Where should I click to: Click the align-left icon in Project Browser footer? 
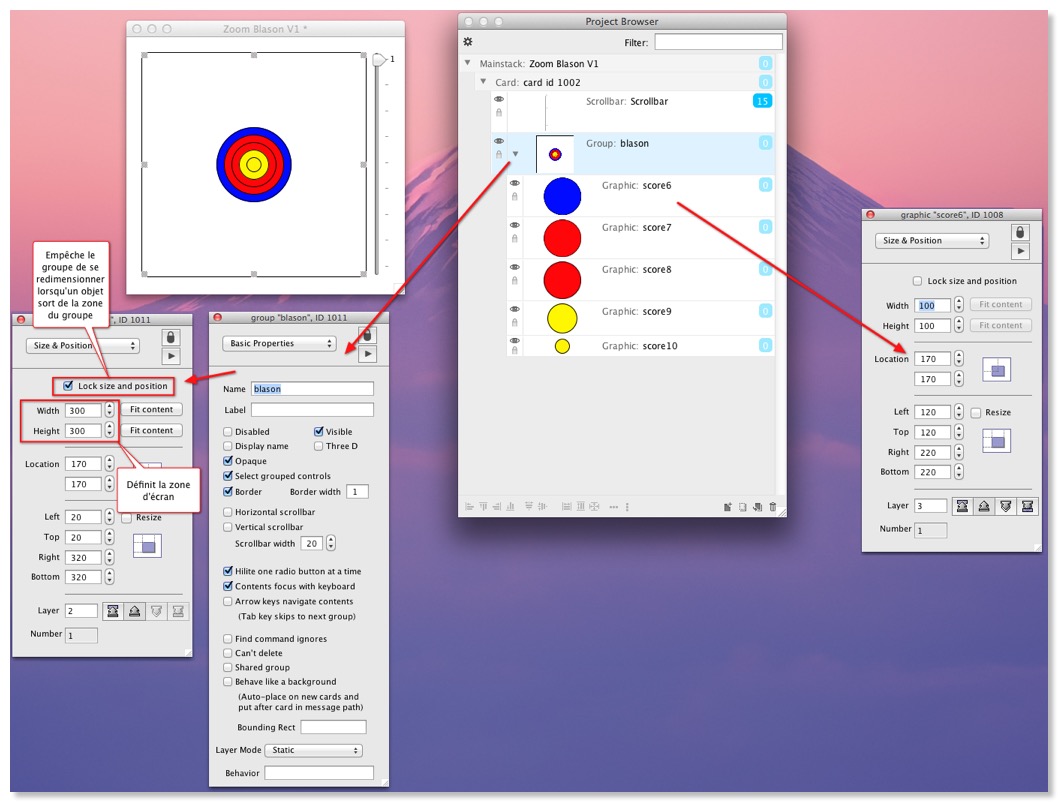(469, 507)
